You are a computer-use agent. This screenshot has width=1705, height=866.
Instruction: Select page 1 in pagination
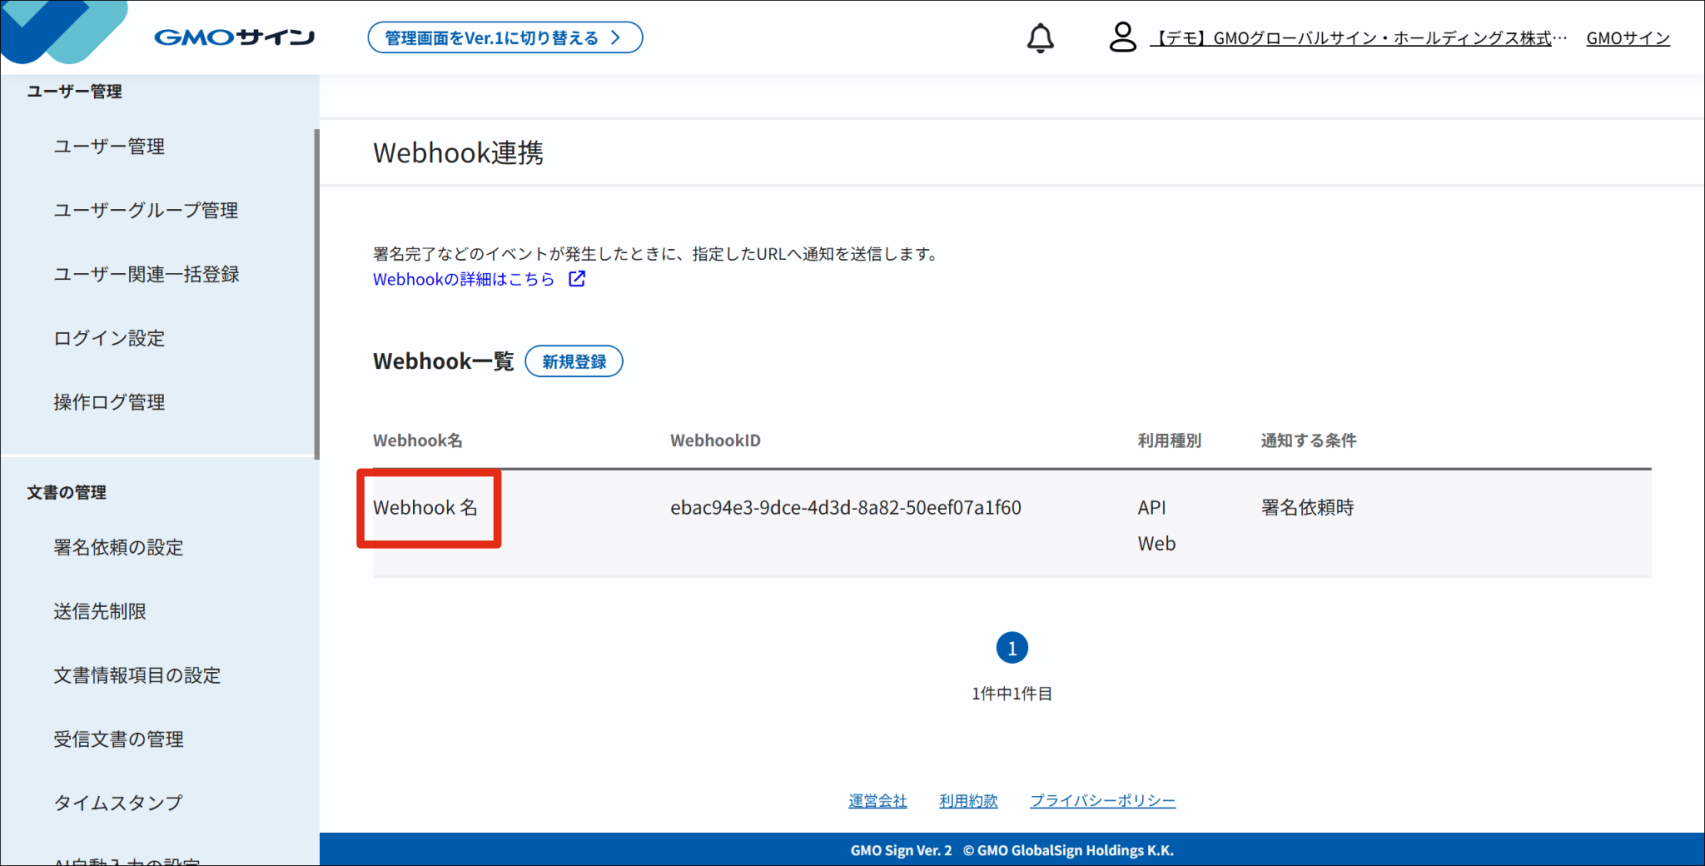click(x=1012, y=648)
